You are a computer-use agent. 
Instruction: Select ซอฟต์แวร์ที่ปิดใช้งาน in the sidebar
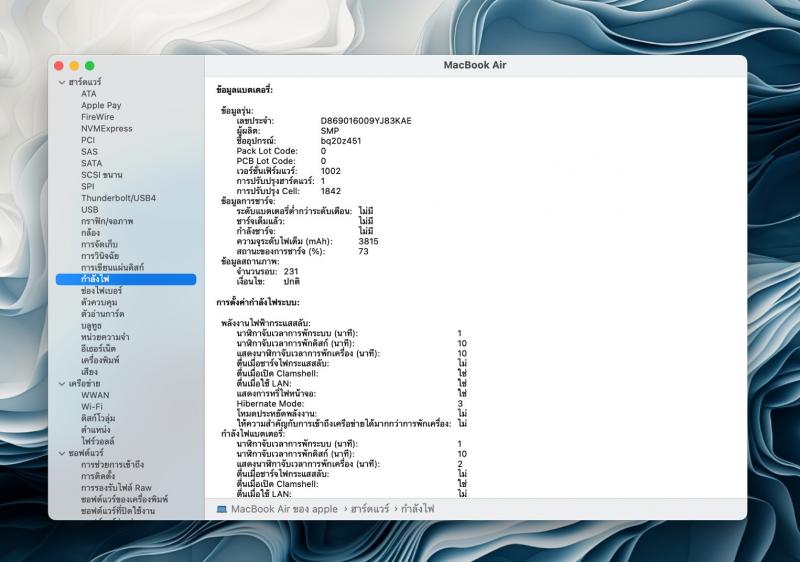click(118, 510)
